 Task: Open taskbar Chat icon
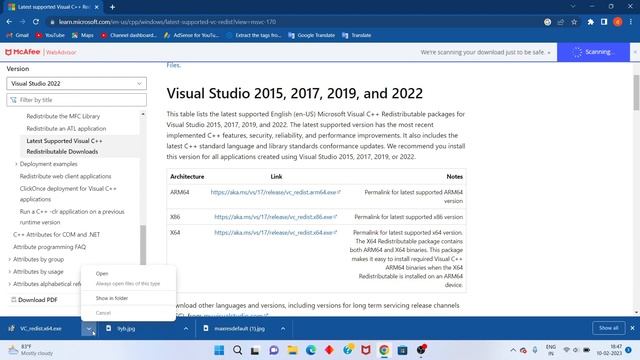(274, 350)
